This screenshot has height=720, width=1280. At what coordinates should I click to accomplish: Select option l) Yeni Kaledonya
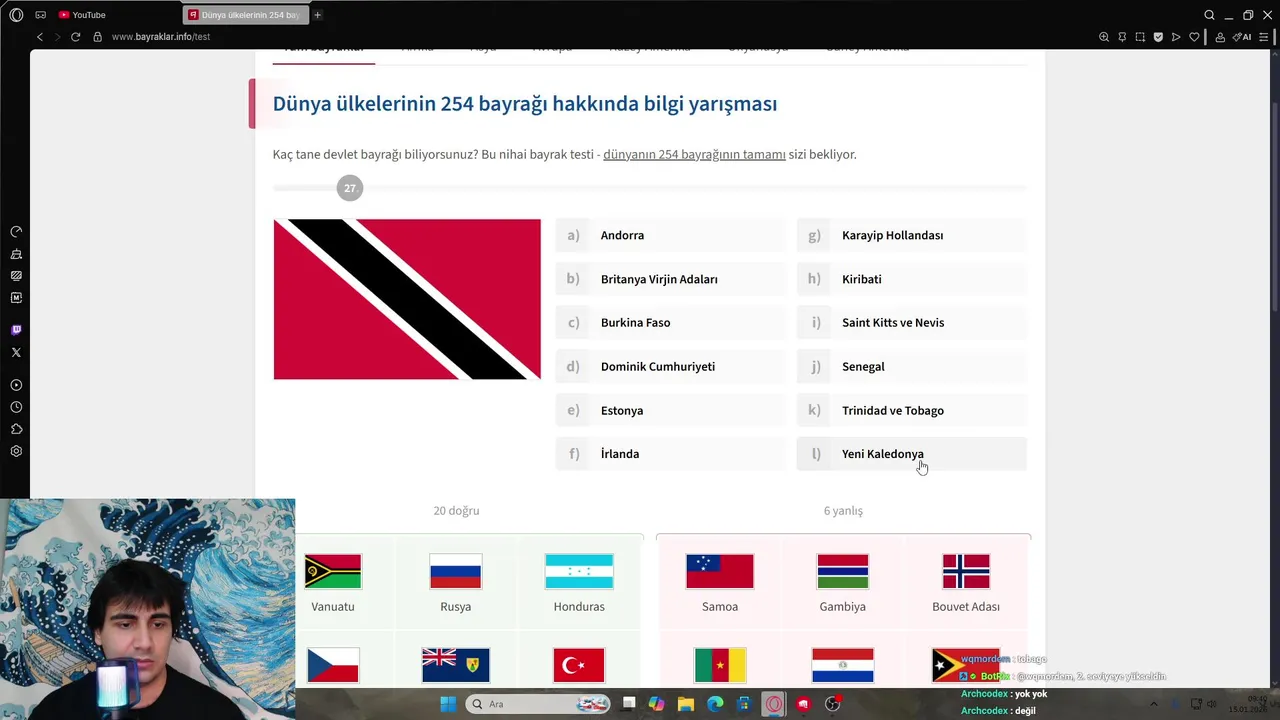[912, 454]
